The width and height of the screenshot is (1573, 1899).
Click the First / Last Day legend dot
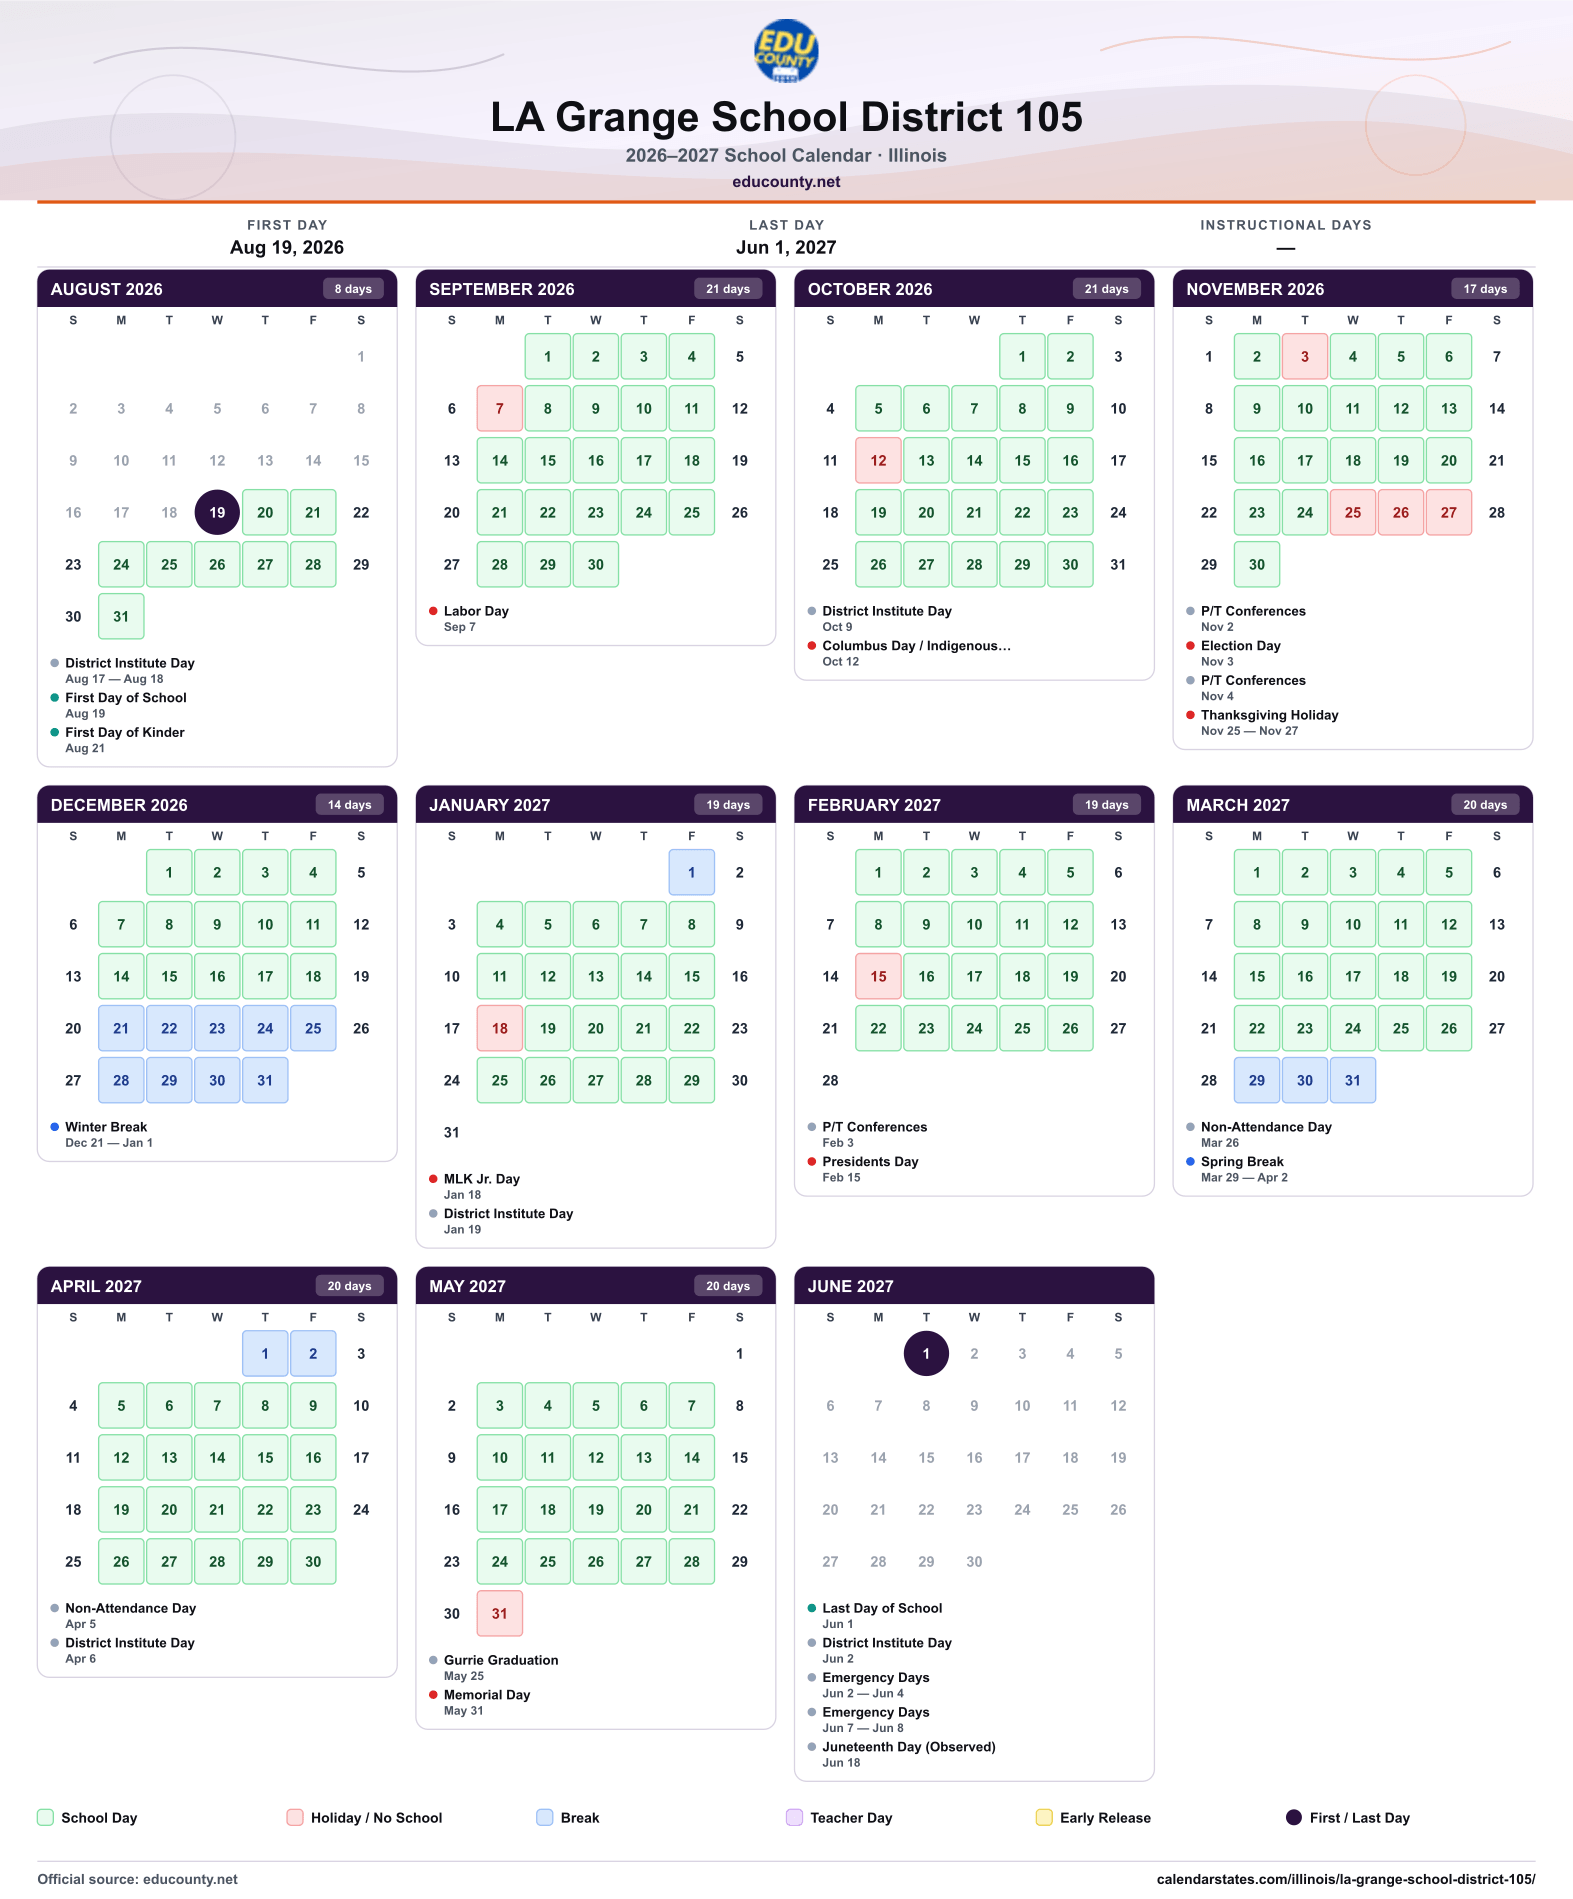click(x=1294, y=1817)
